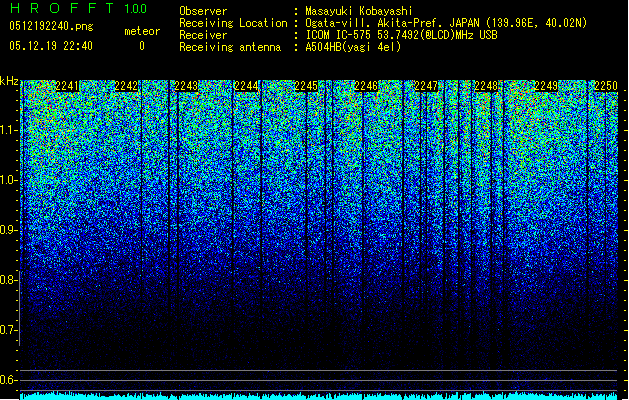
Task: Click the 1.1 kHz axis label
Action: coord(8,130)
